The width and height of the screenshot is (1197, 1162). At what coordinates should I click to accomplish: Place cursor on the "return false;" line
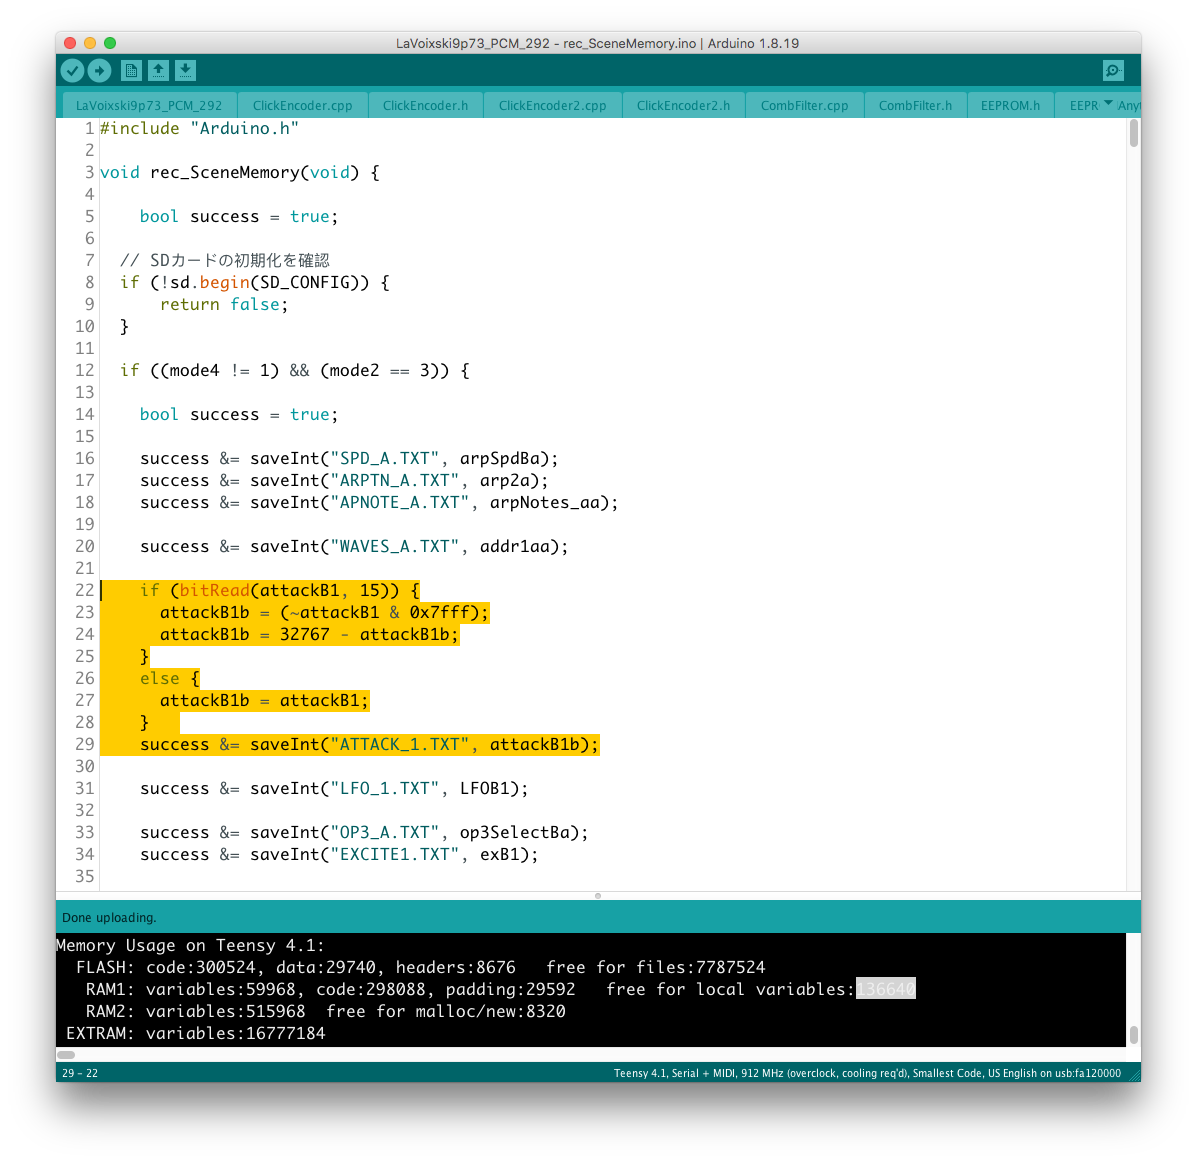(224, 305)
